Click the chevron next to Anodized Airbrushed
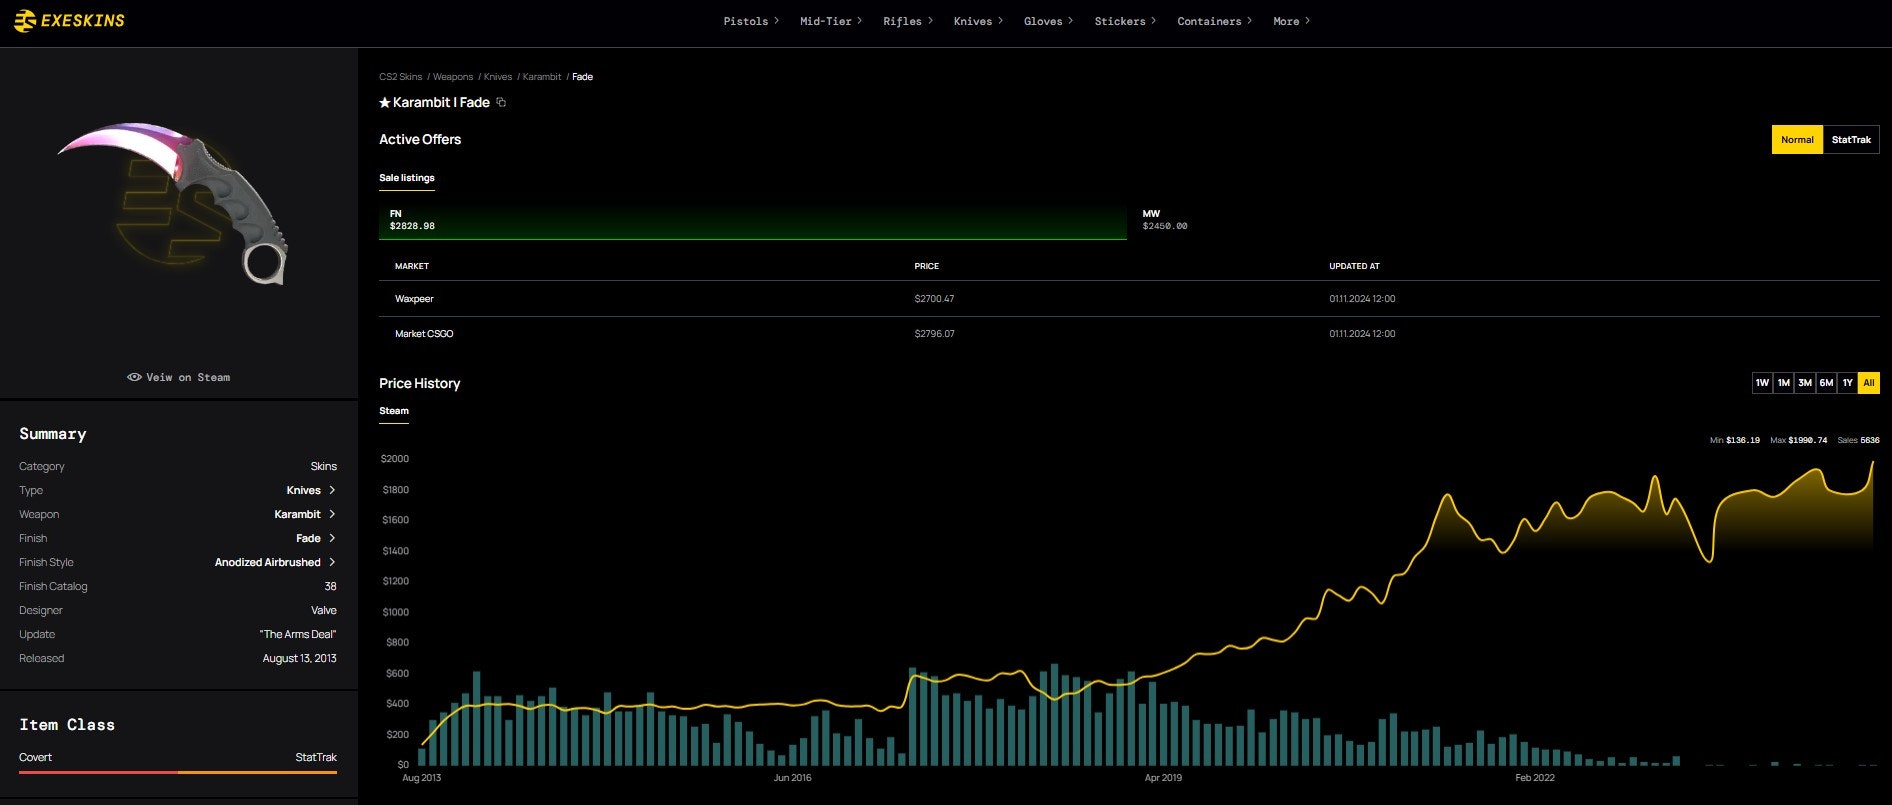The image size is (1892, 805). click(x=332, y=562)
